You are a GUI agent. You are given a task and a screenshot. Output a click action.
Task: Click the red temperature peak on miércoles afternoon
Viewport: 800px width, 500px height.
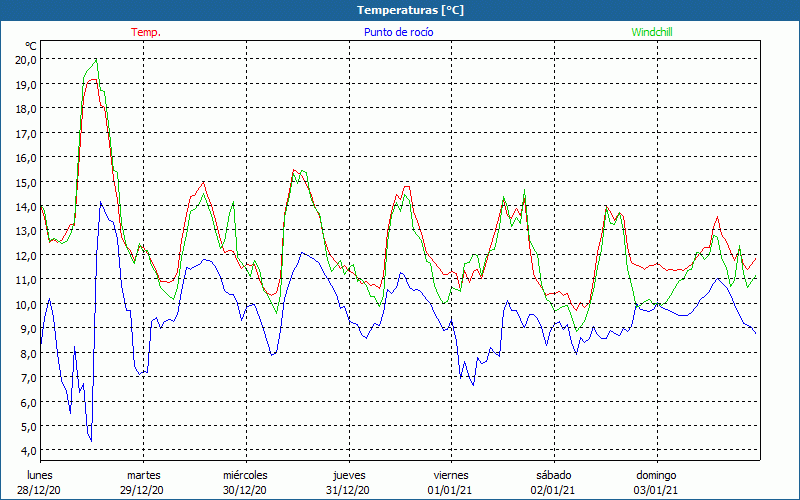294,170
